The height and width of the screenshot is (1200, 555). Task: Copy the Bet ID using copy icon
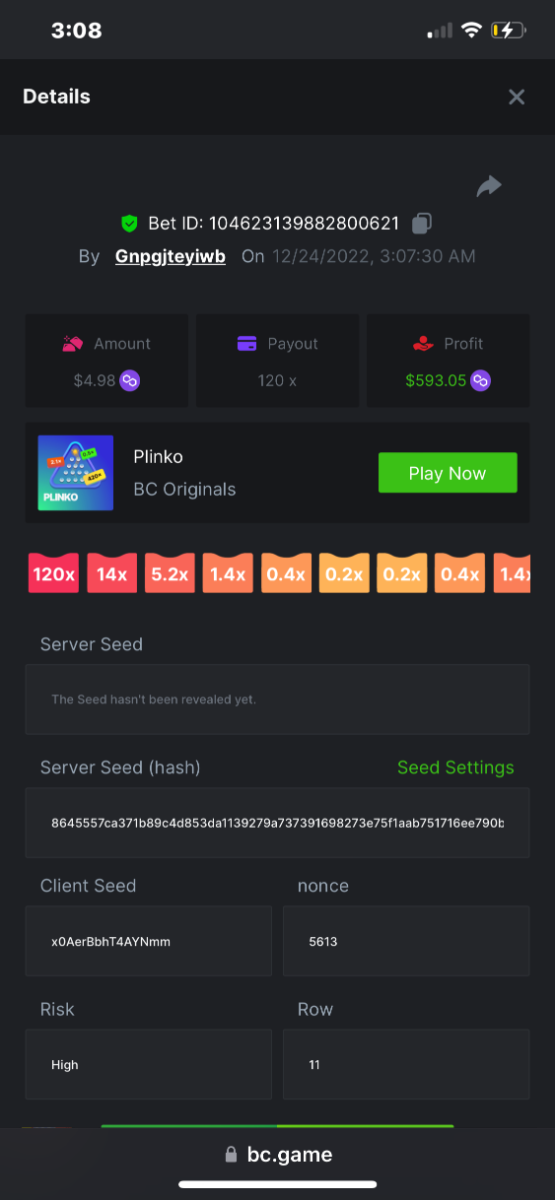[422, 223]
